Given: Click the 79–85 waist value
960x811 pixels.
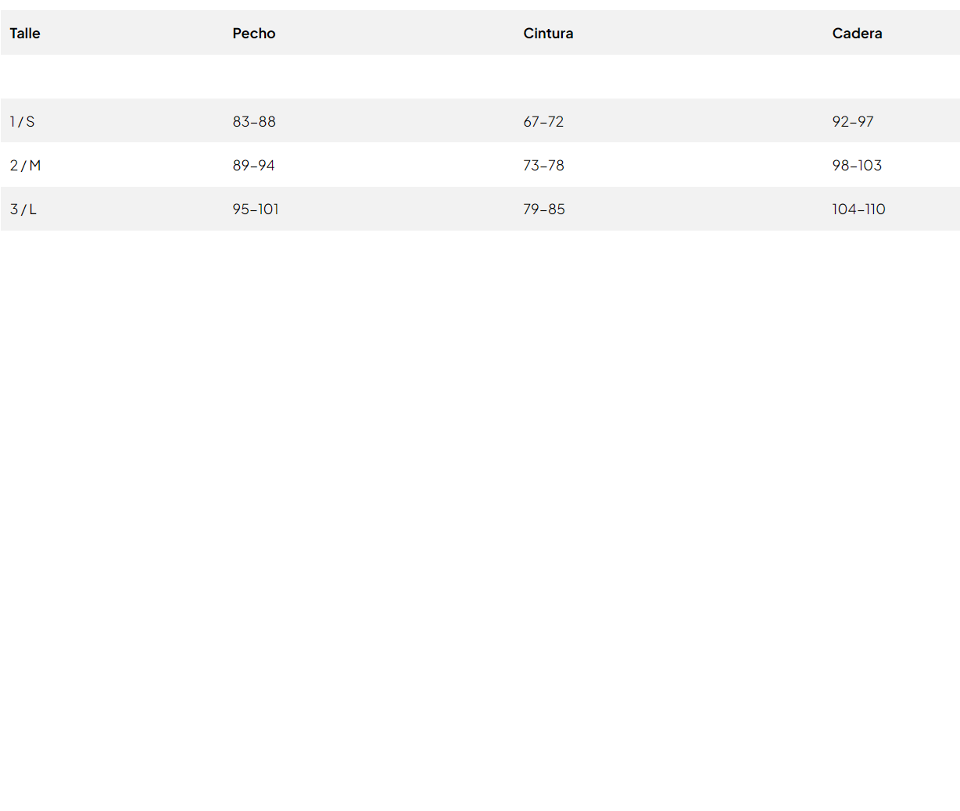Looking at the screenshot, I should point(544,209).
